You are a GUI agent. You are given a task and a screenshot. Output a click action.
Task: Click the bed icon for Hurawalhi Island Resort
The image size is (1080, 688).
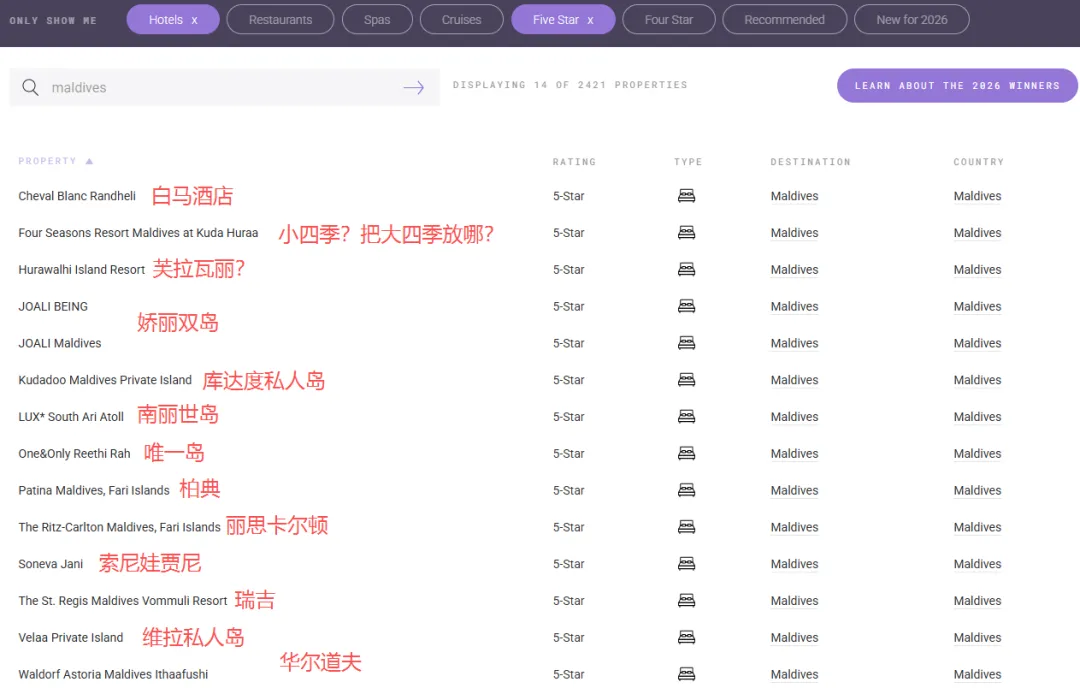(x=686, y=269)
